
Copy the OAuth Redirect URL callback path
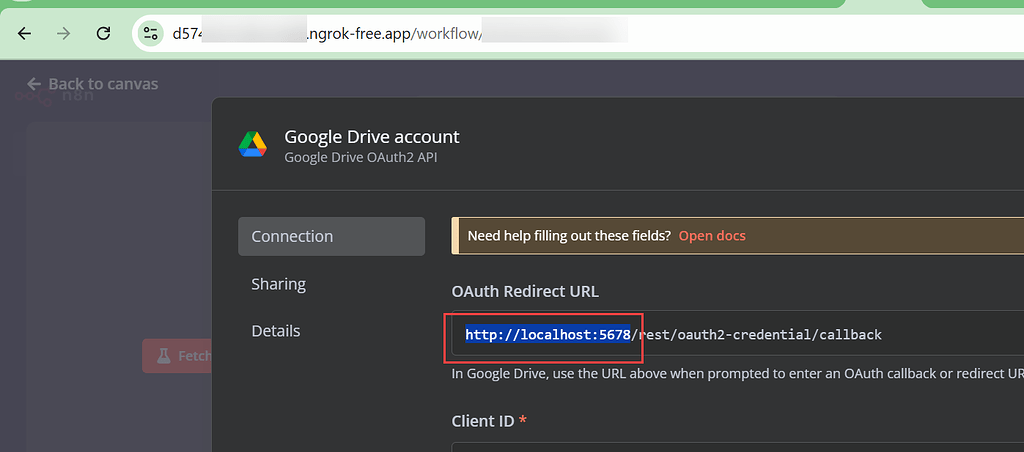pos(756,335)
